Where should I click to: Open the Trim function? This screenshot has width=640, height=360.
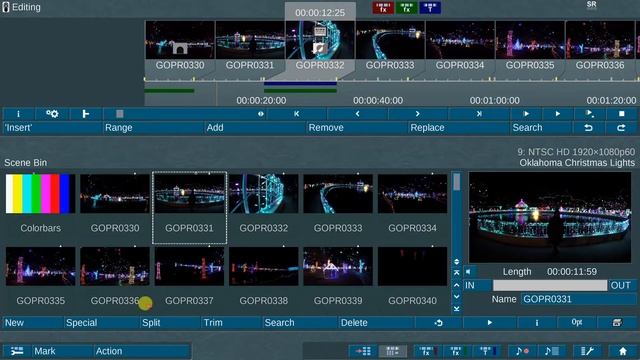(x=231, y=323)
